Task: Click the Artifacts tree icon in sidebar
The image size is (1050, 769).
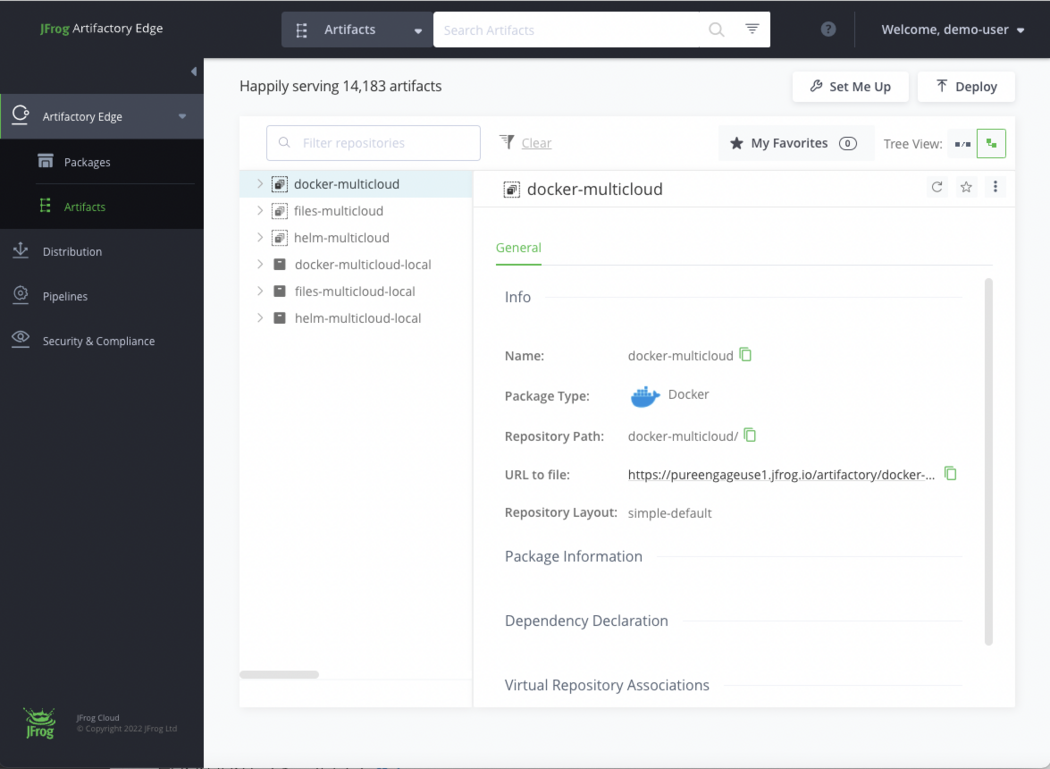Action: [x=45, y=206]
